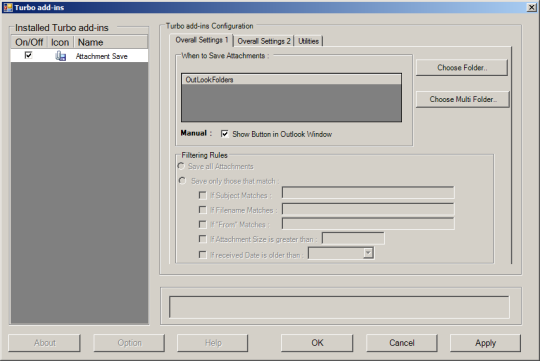Toggle the Attachment Save On/Off checkbox
This screenshot has width=540, height=361.
28,55
